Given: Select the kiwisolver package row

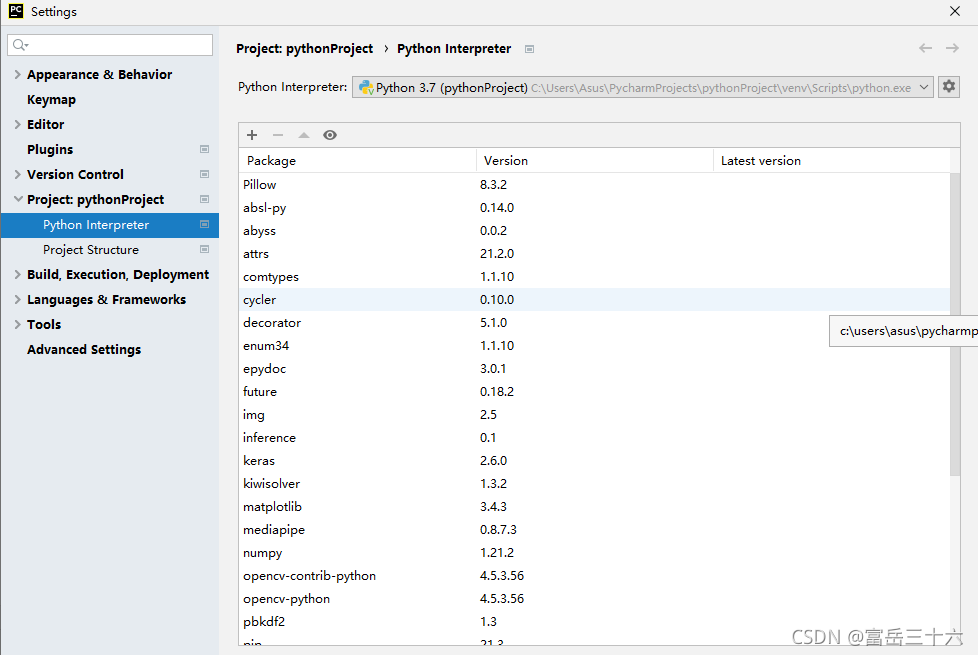Looking at the screenshot, I should coord(594,483).
